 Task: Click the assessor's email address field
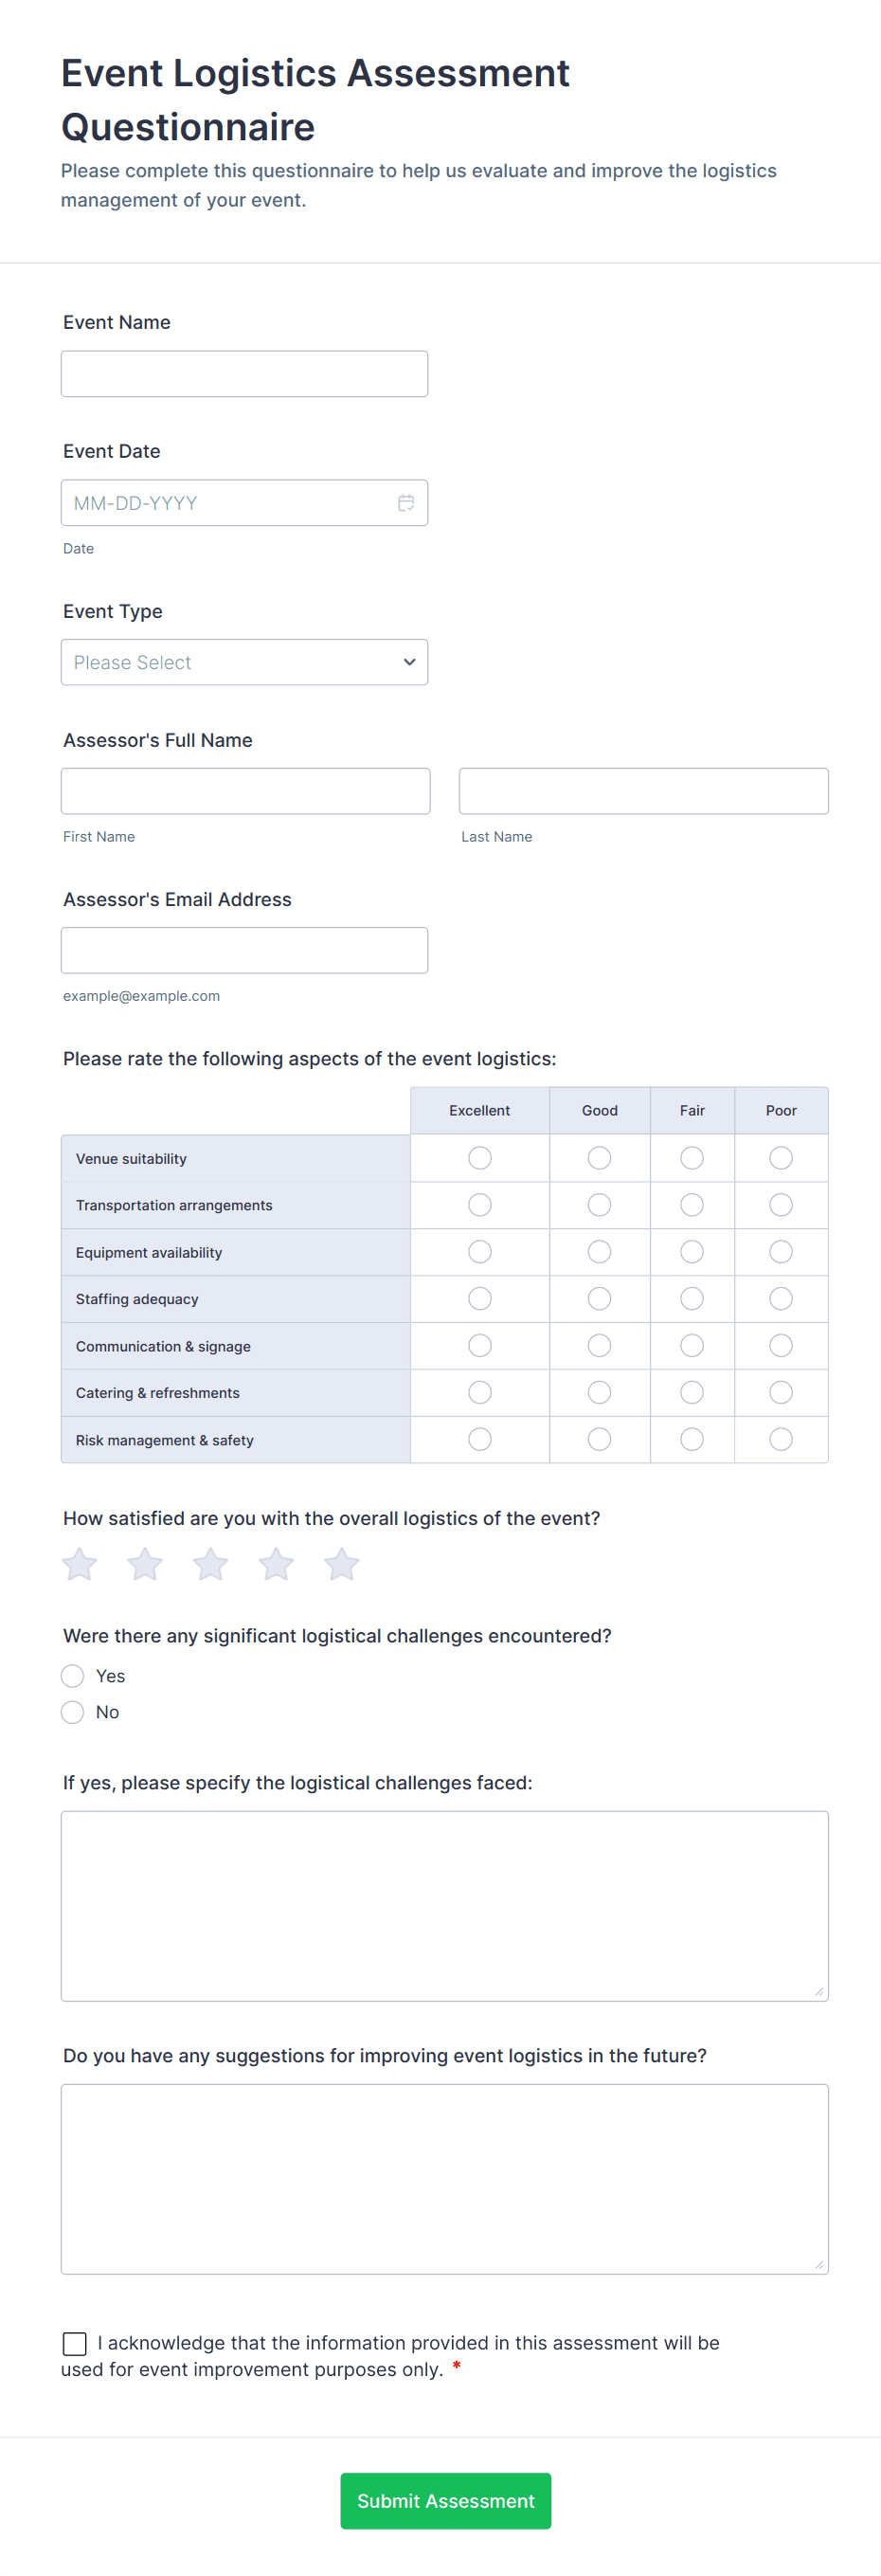pos(244,950)
